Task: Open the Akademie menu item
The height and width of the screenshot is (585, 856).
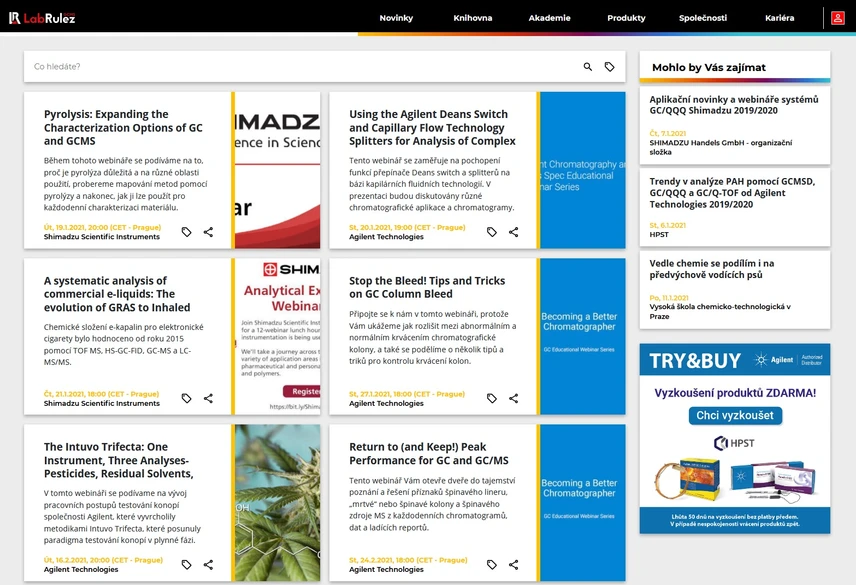Action: (549, 18)
